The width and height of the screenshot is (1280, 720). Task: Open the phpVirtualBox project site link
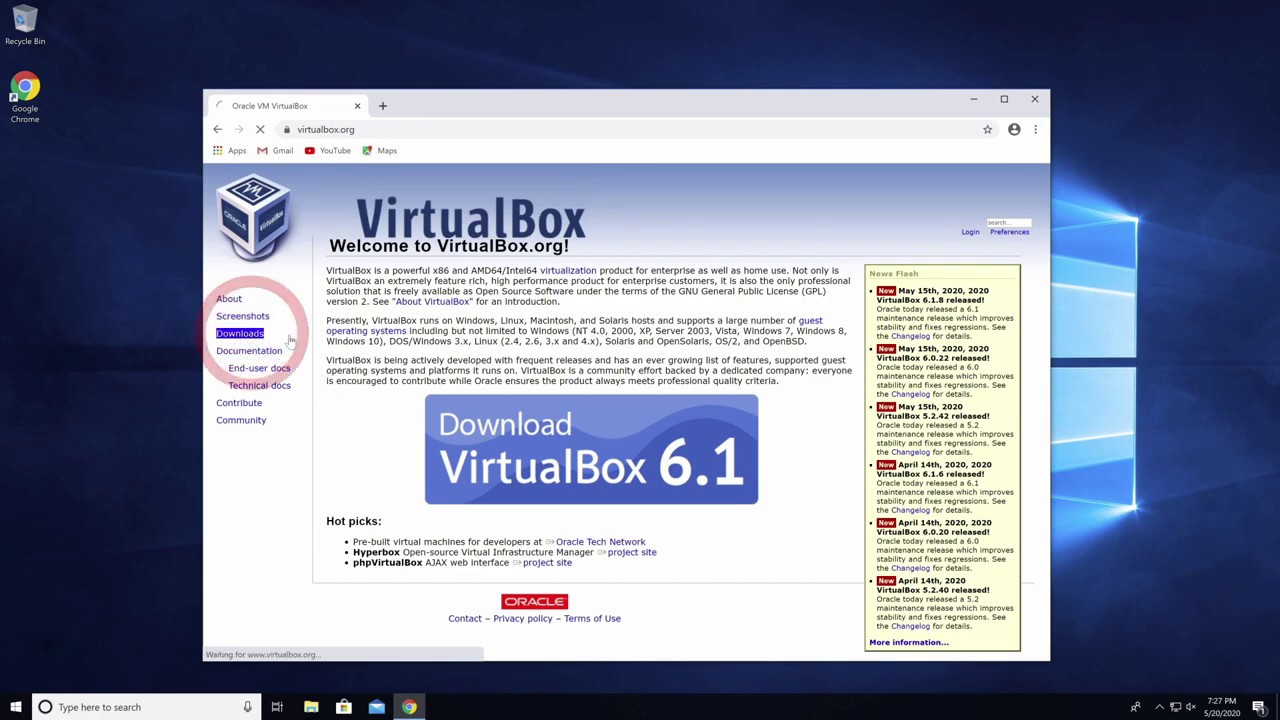547,563
